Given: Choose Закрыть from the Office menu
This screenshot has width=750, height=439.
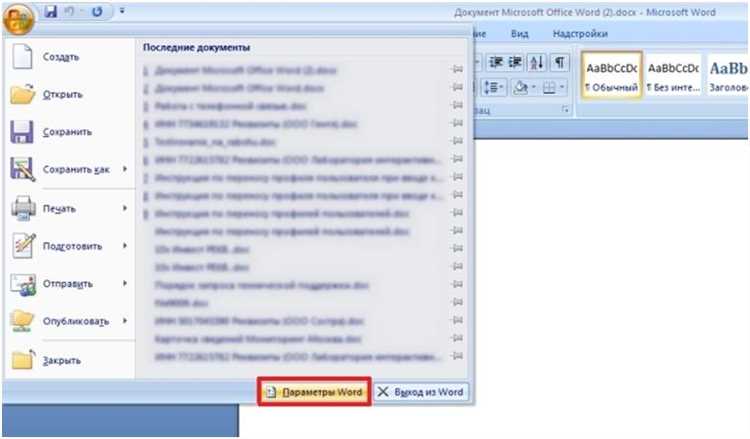Looking at the screenshot, I should pyautogui.click(x=69, y=360).
